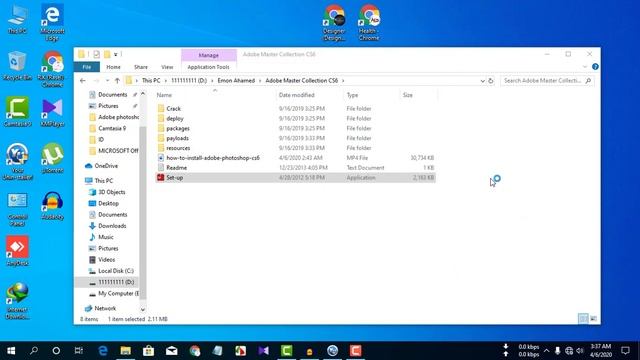Viewport: 640px width, 360px height.
Task: Show hidden system tray icons
Action: tap(547, 351)
